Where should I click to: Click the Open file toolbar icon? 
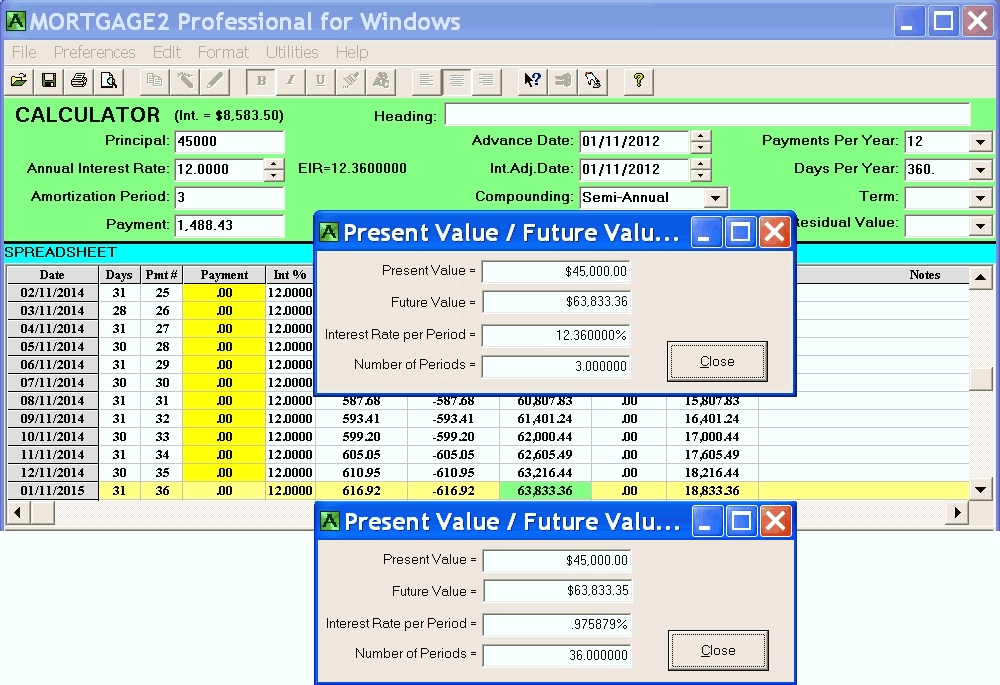(x=18, y=81)
